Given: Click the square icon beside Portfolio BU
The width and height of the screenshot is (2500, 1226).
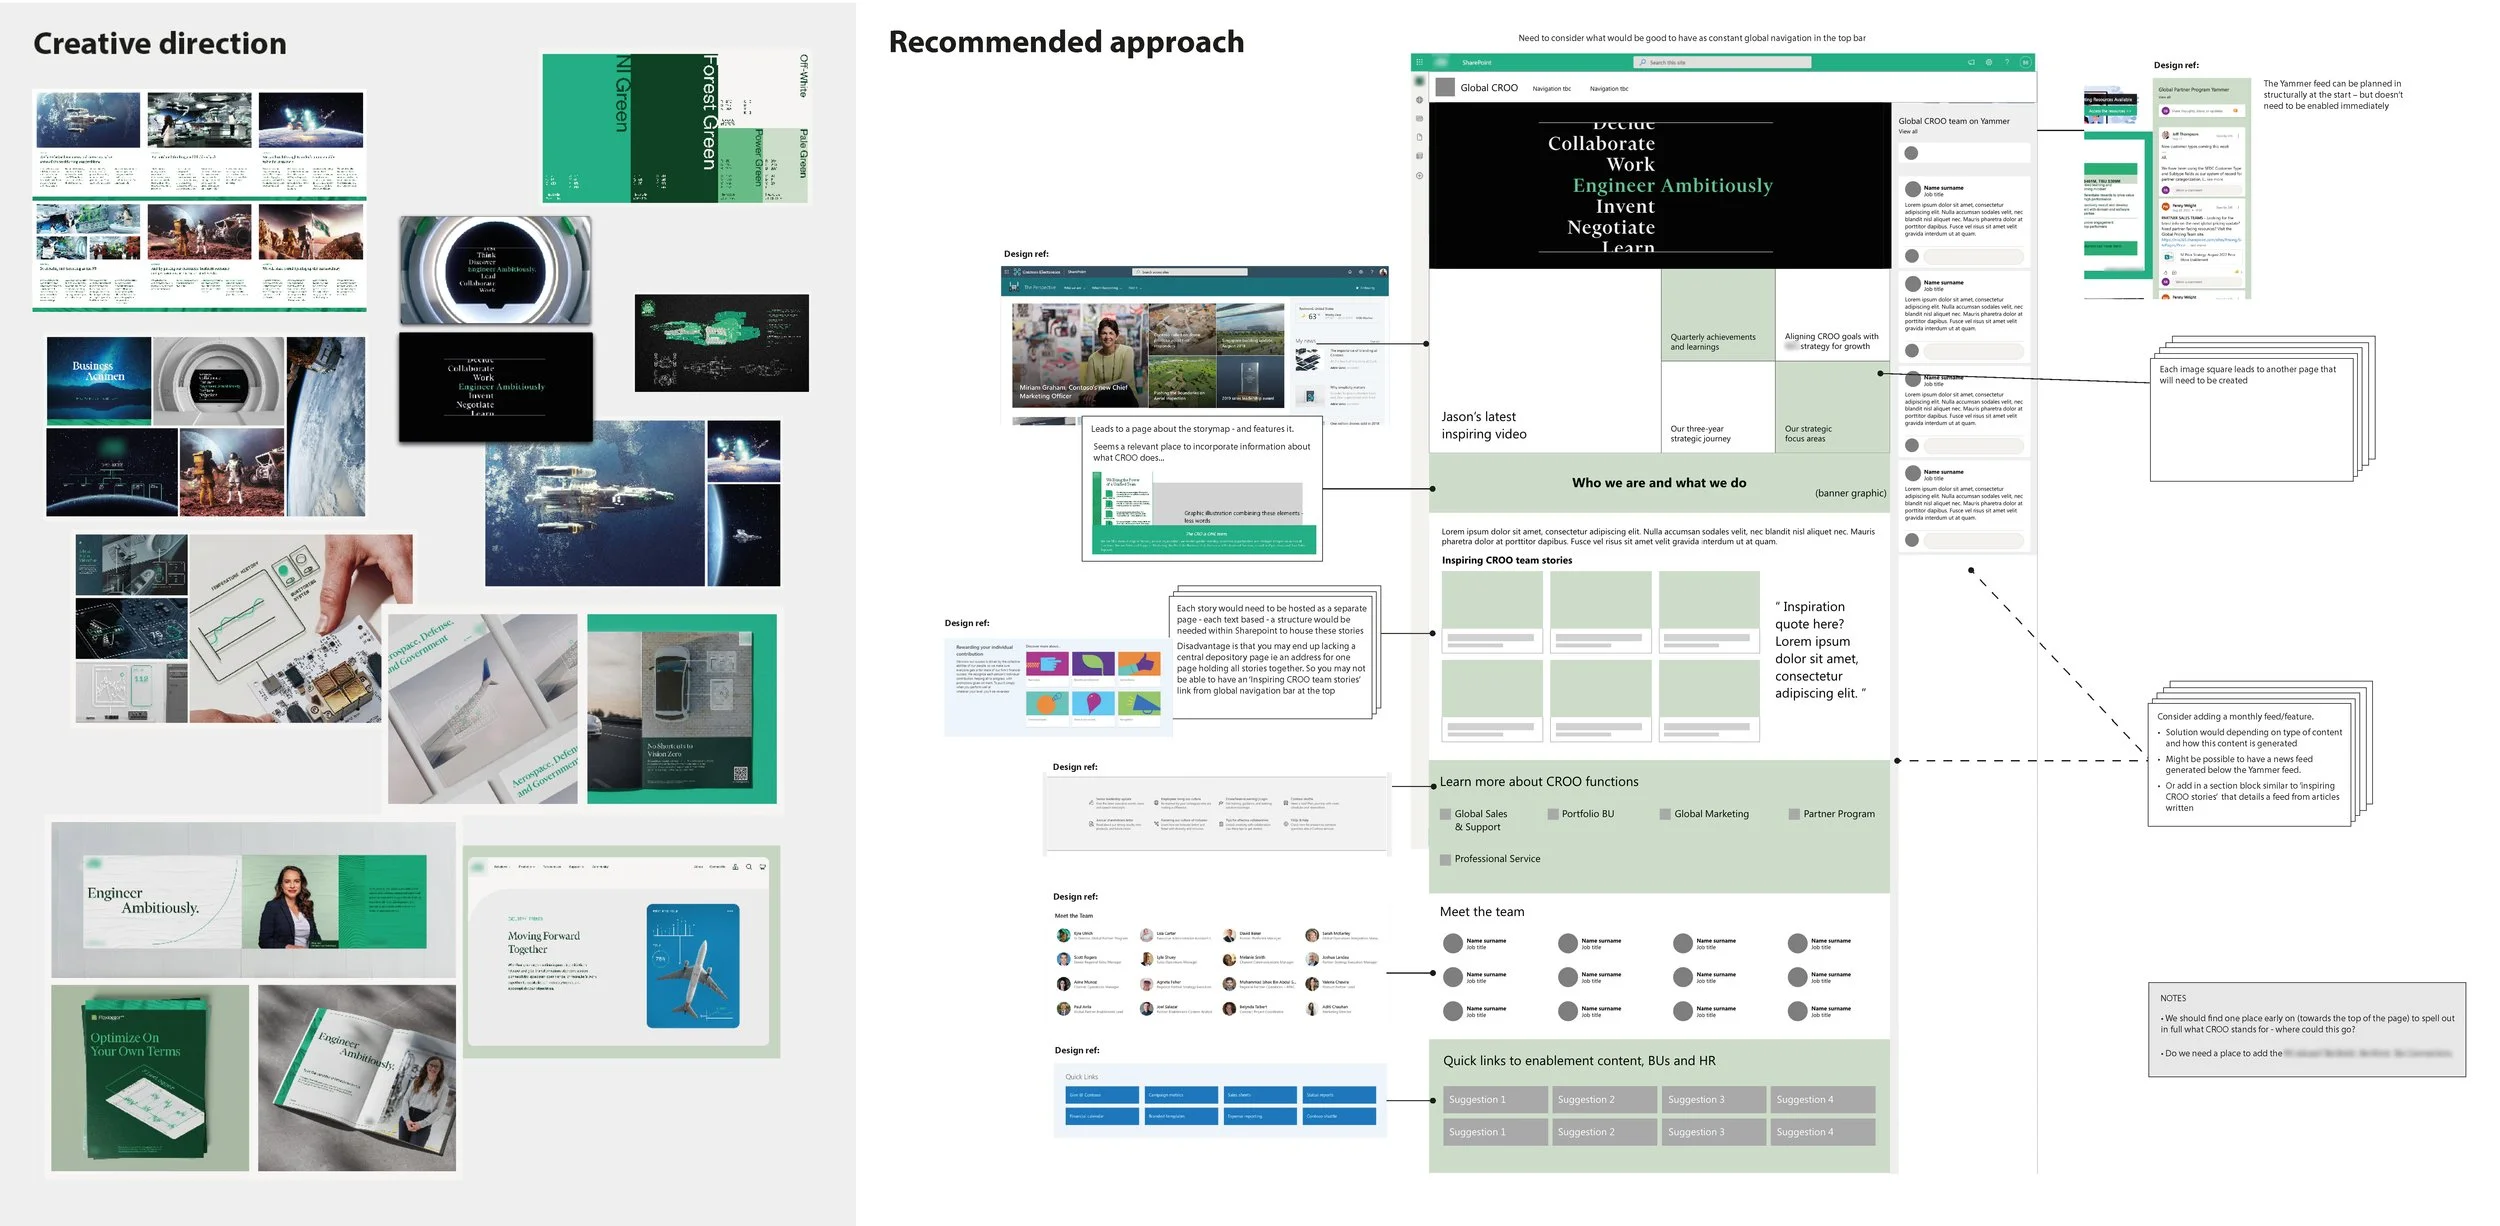Looking at the screenshot, I should (1553, 814).
